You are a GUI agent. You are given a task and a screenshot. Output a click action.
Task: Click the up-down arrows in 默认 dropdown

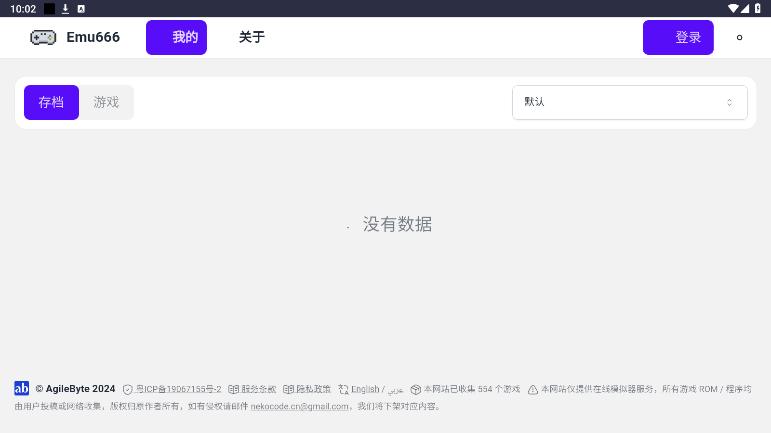click(729, 102)
